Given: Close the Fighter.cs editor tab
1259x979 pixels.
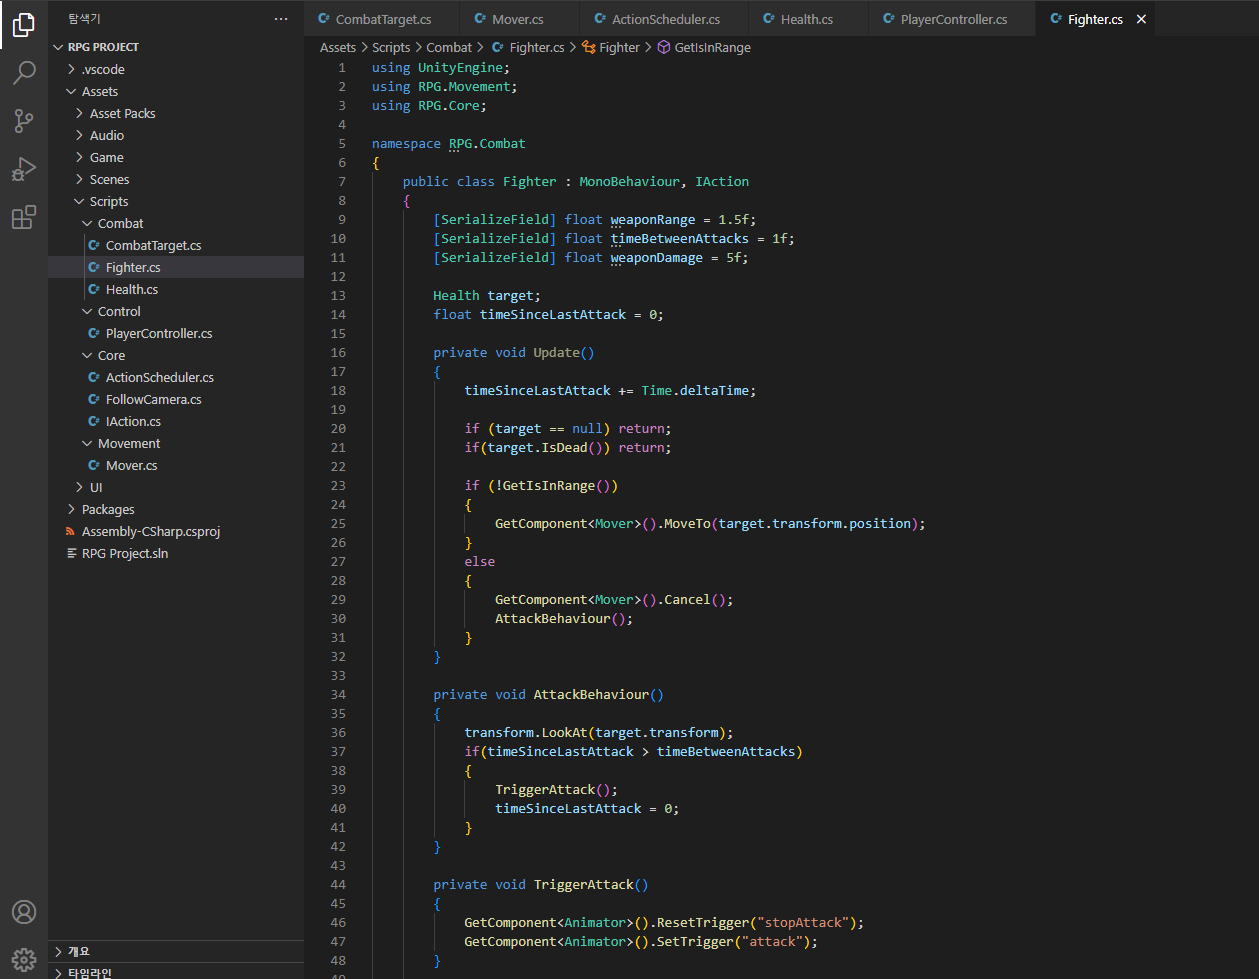Looking at the screenshot, I should click(x=1141, y=19).
